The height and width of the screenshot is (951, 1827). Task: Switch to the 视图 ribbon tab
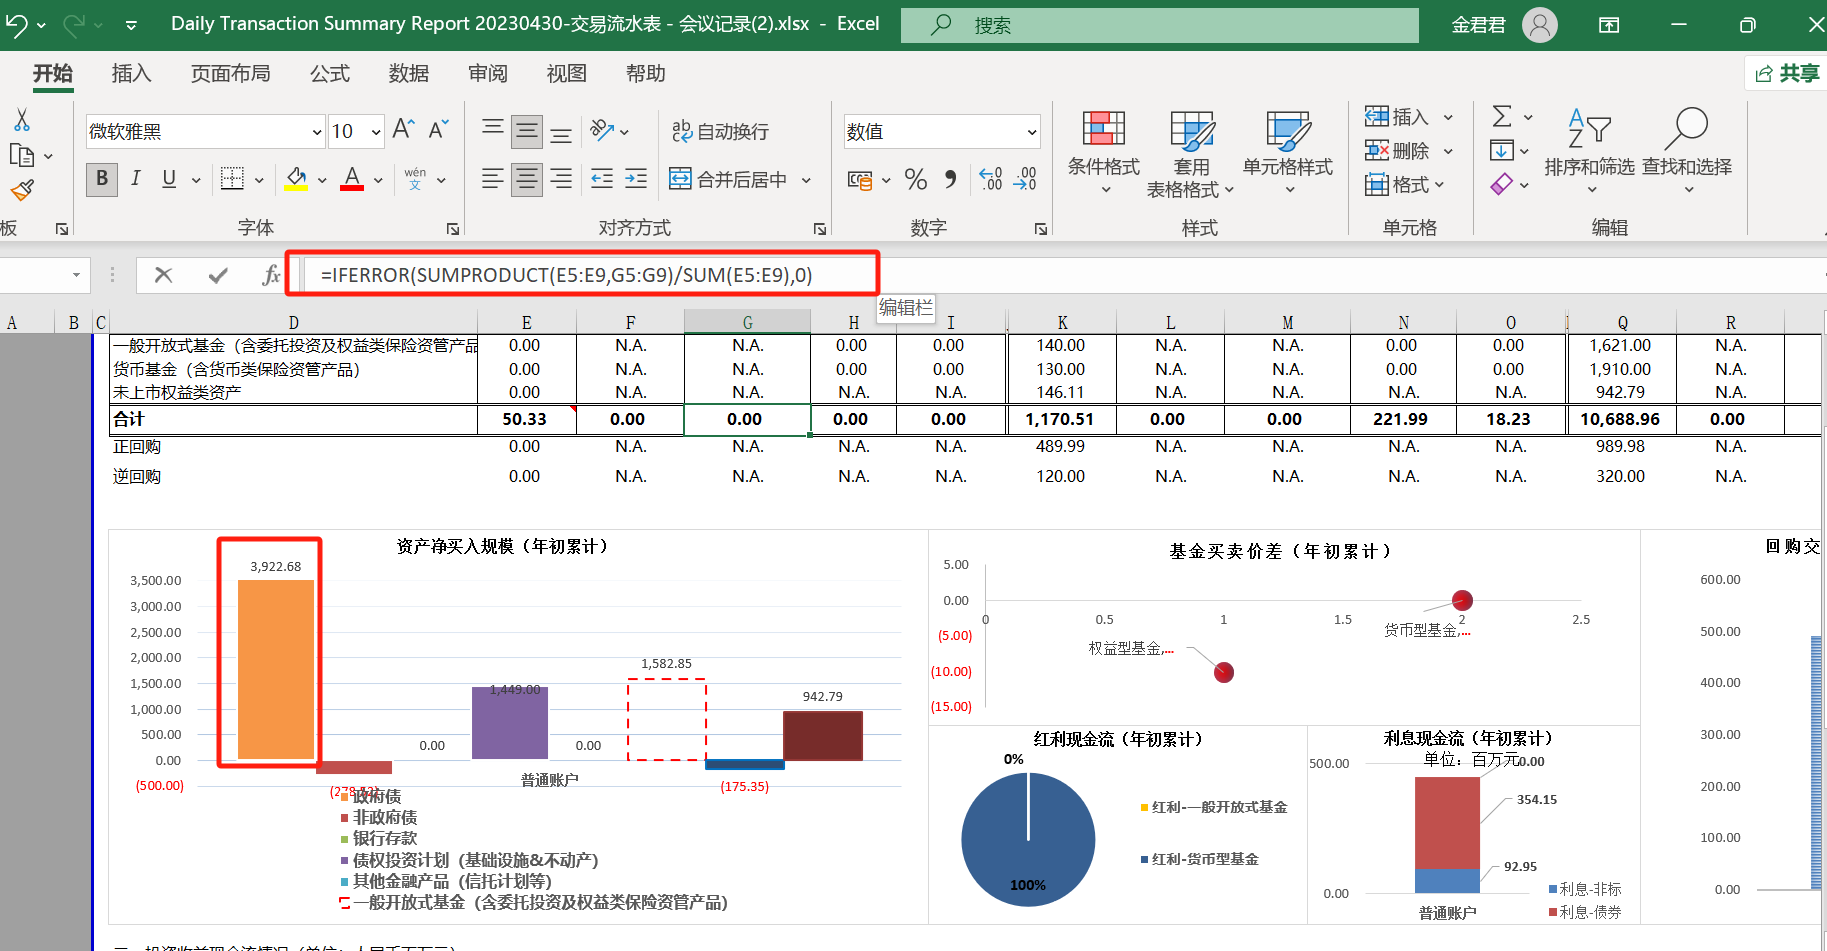566,73
